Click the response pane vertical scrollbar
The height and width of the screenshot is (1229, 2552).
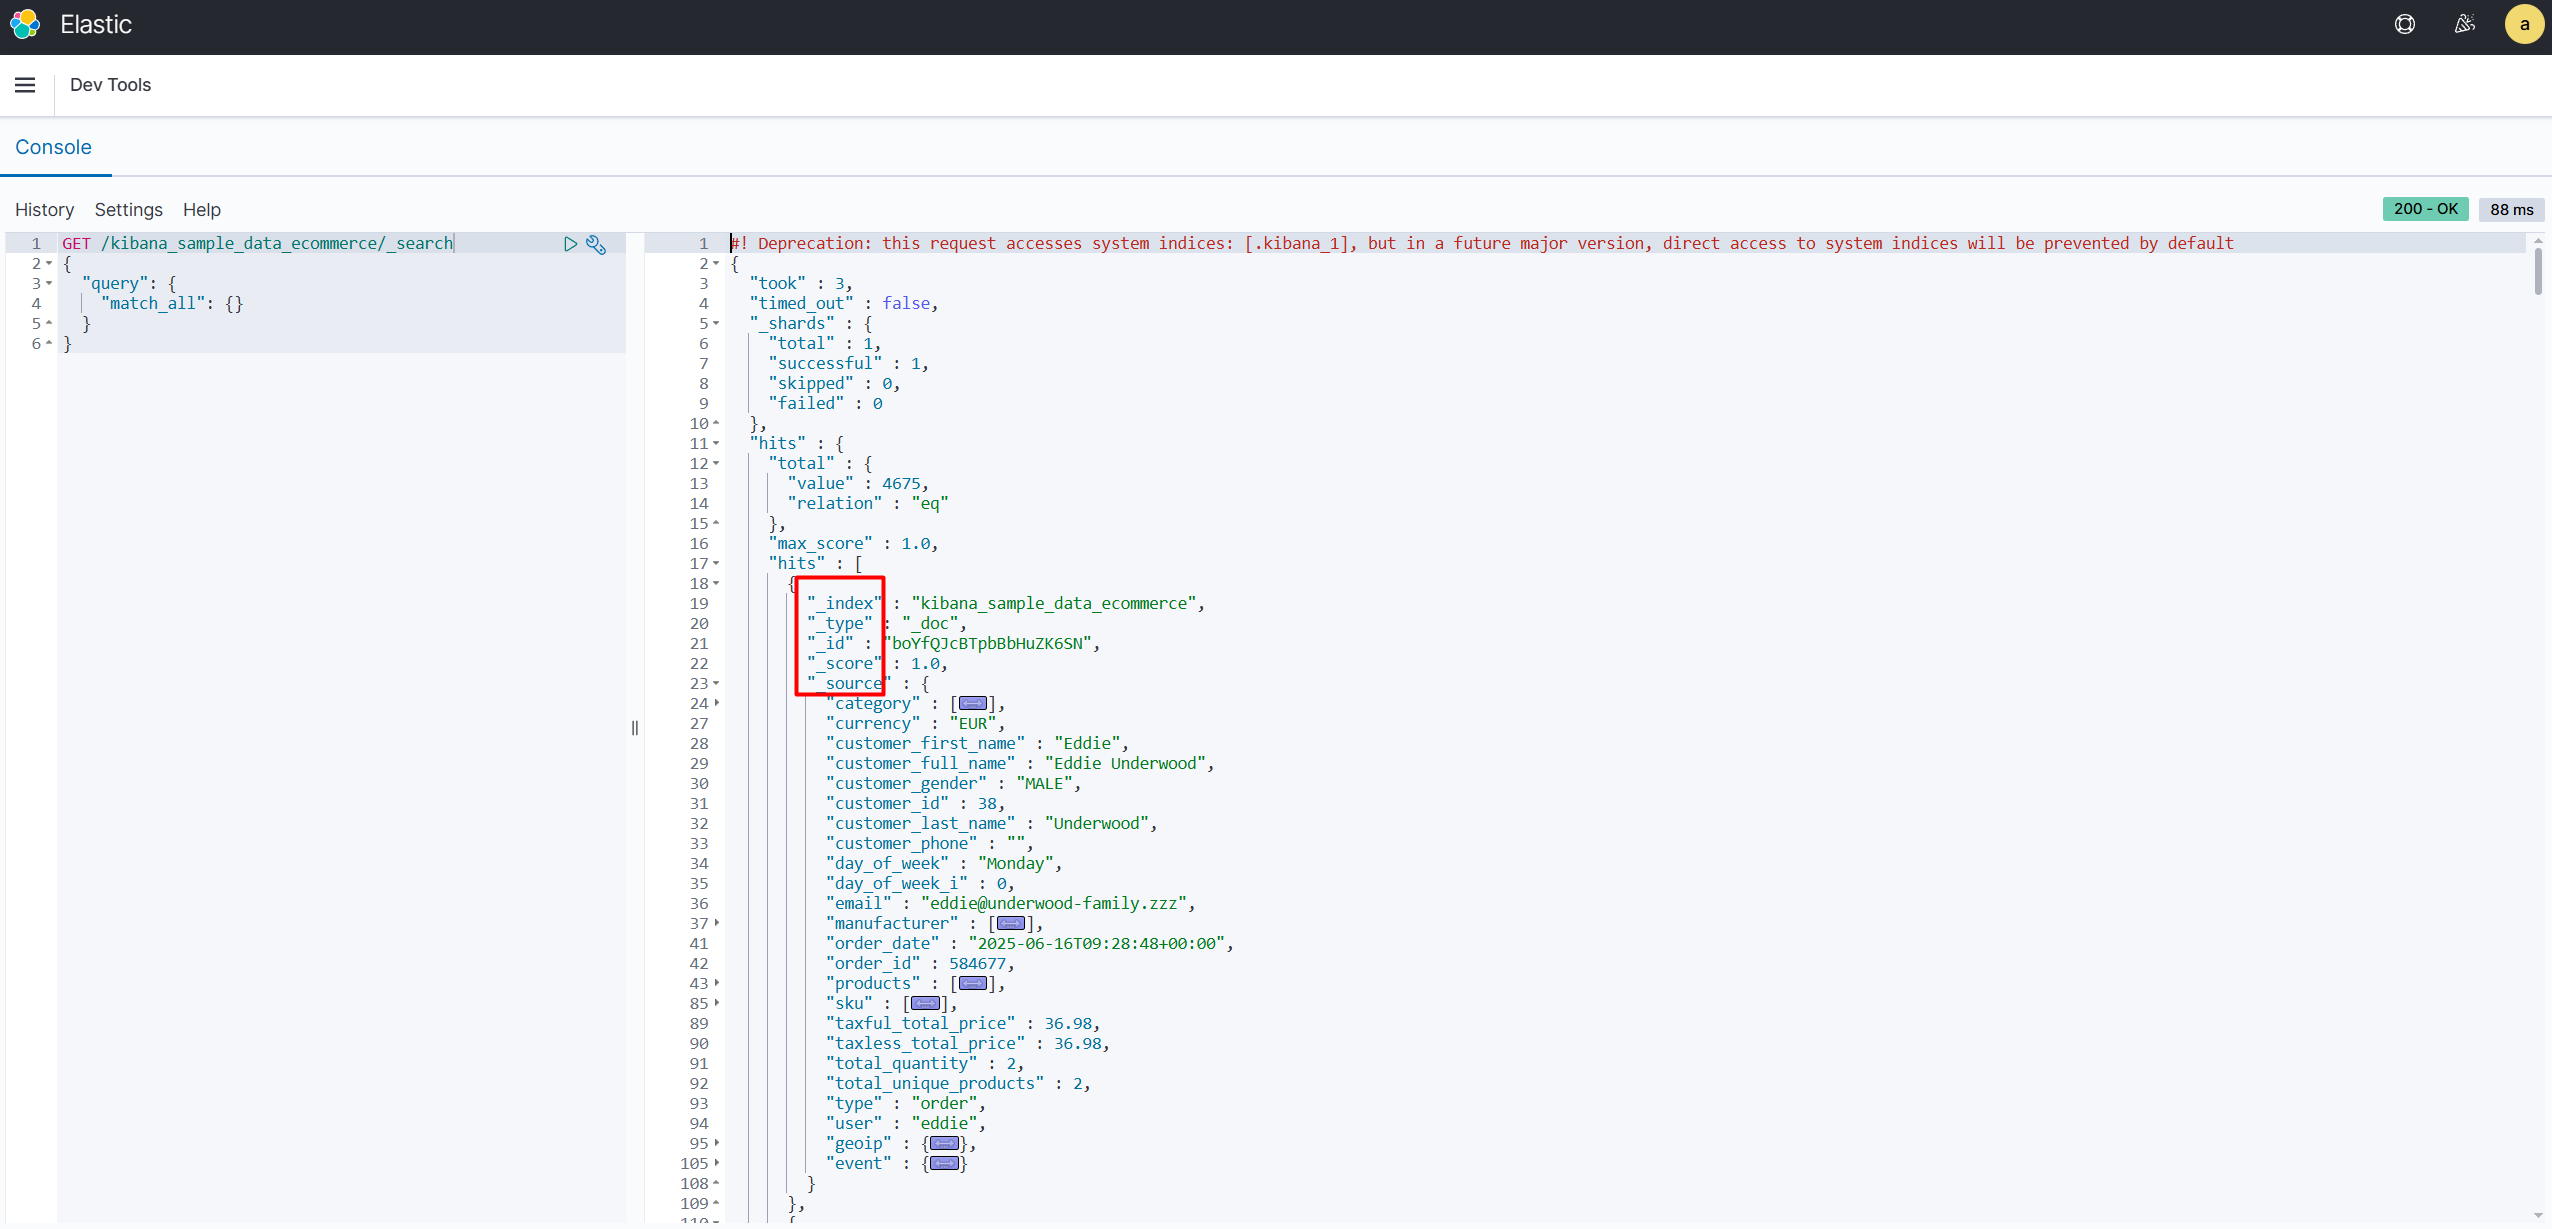coord(2538,270)
